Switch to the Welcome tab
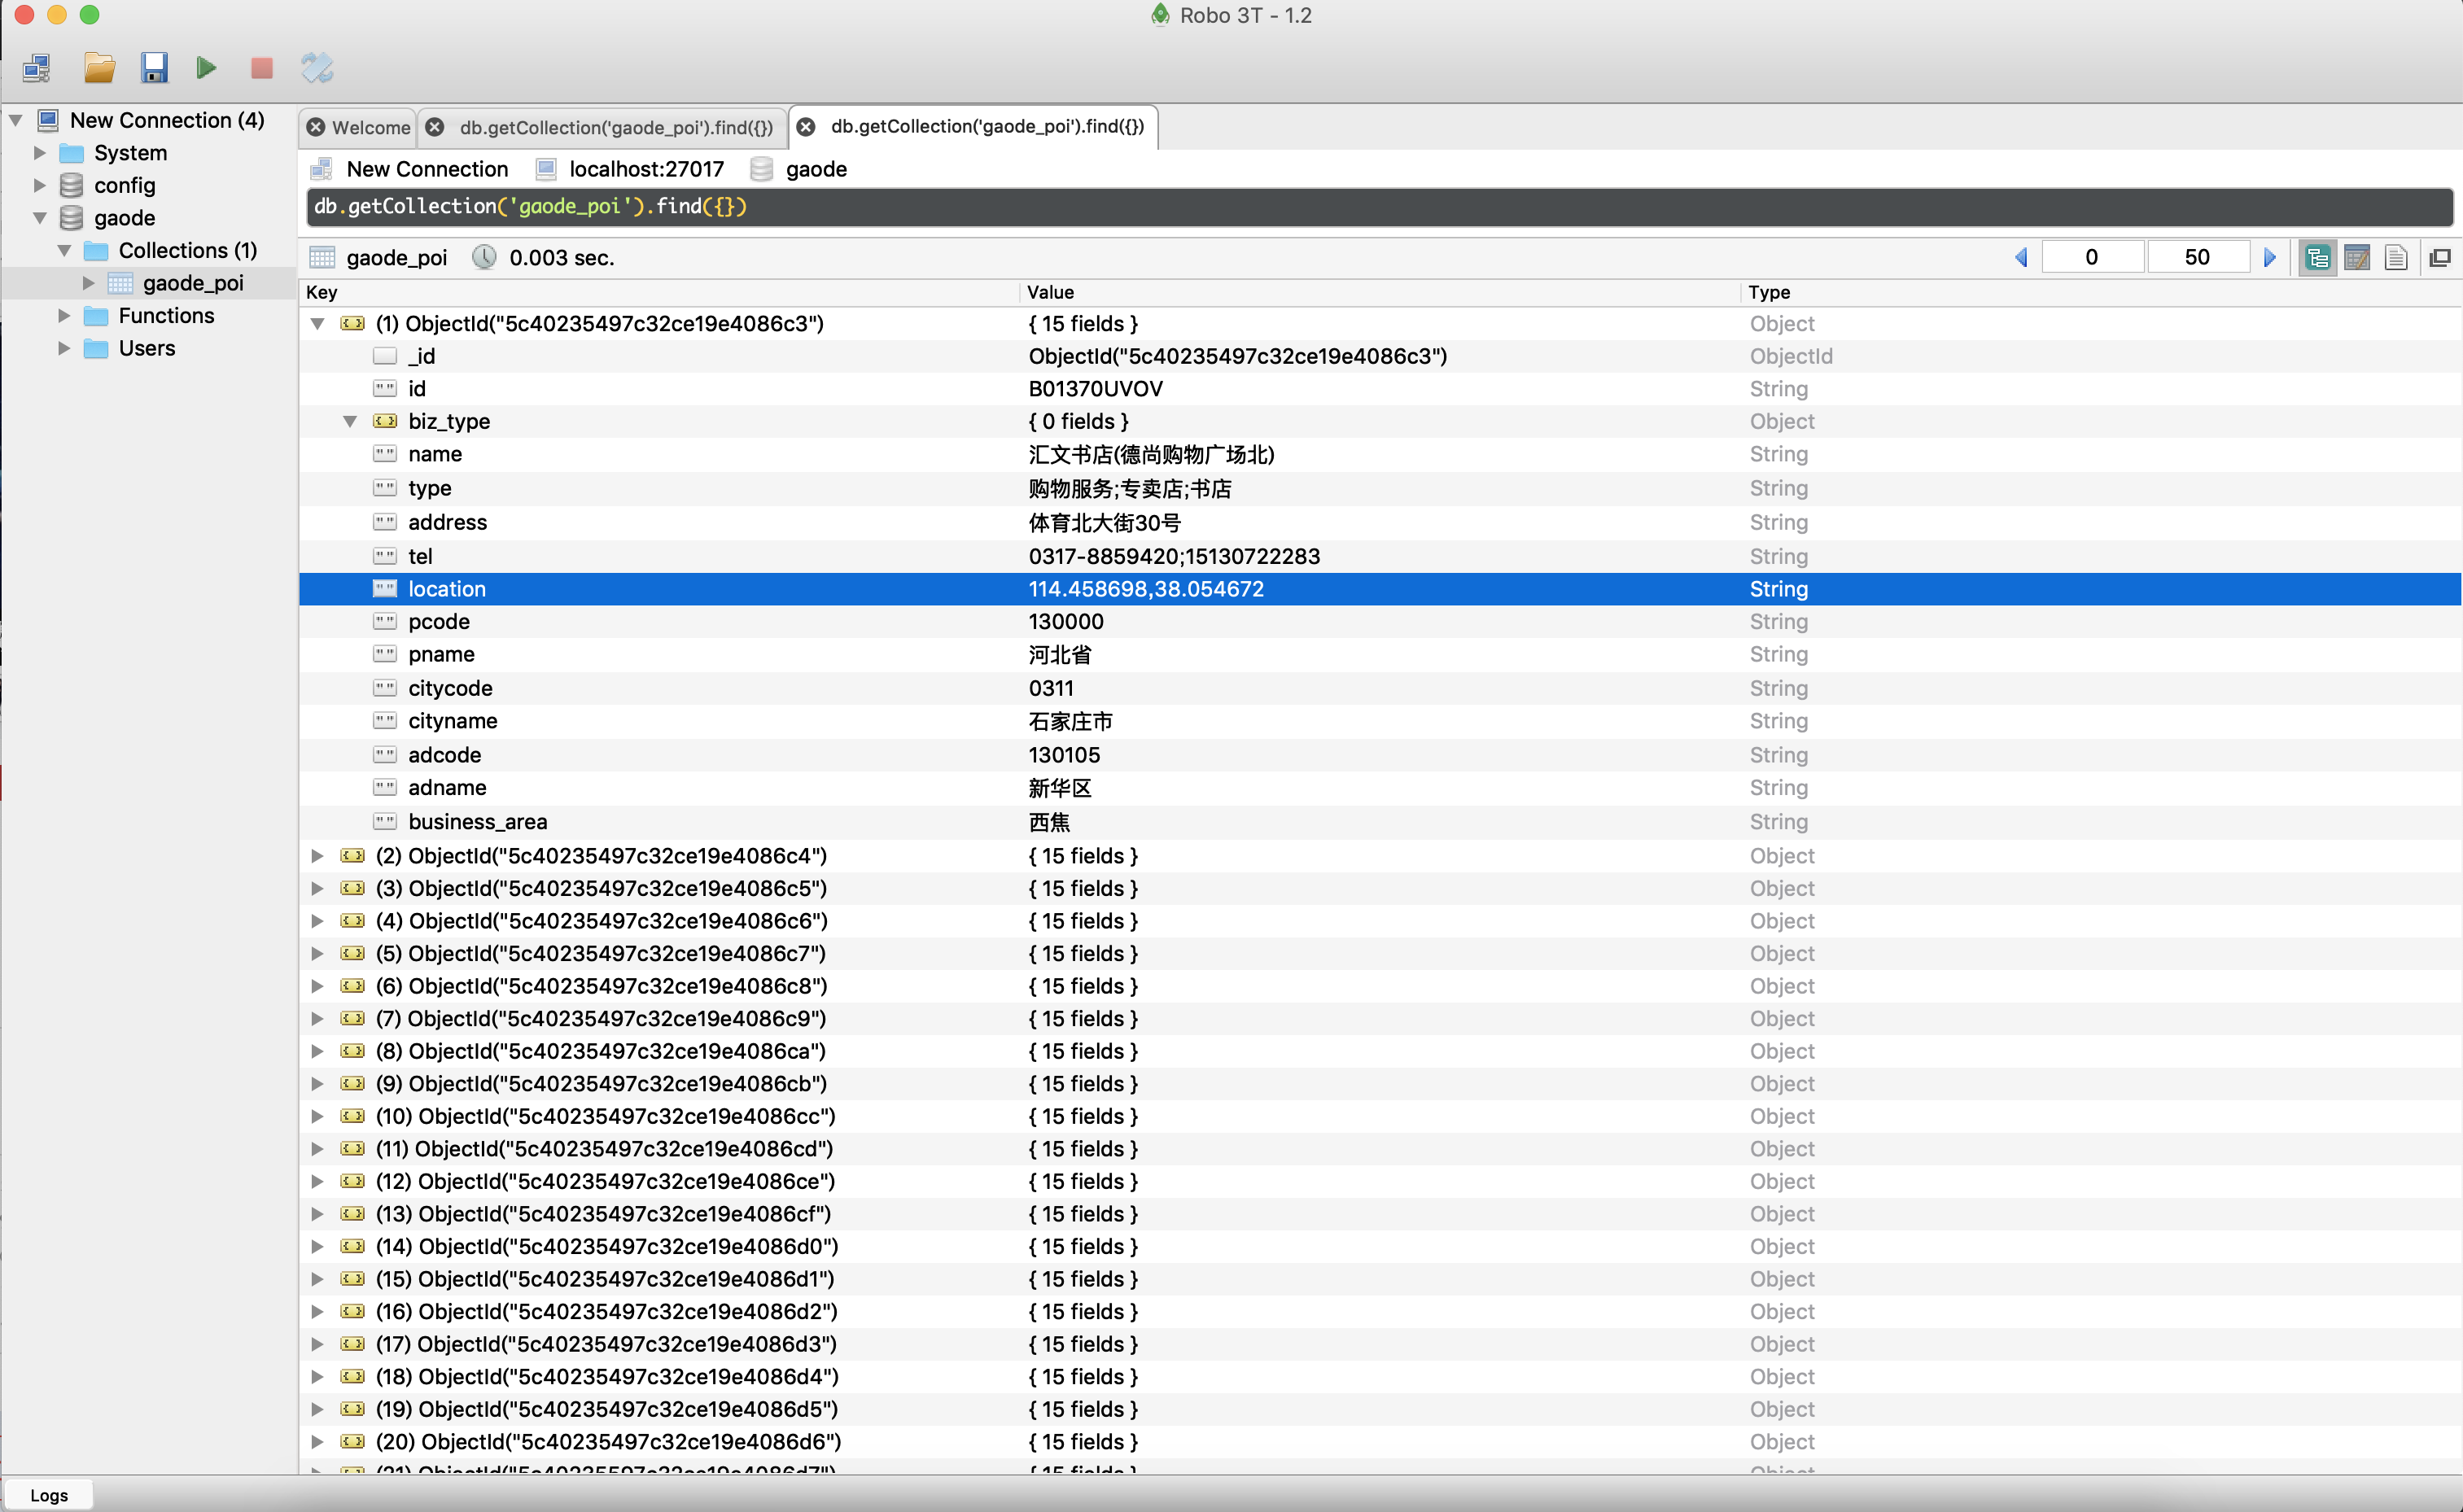Viewport: 2463px width, 1512px height. pyautogui.click(x=371, y=127)
